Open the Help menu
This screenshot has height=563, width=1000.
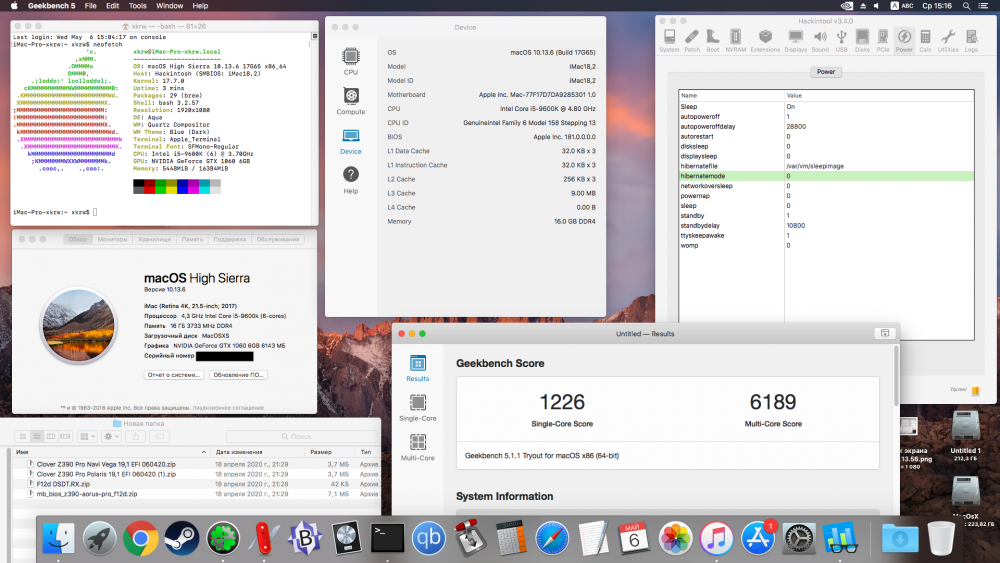pyautogui.click(x=200, y=6)
